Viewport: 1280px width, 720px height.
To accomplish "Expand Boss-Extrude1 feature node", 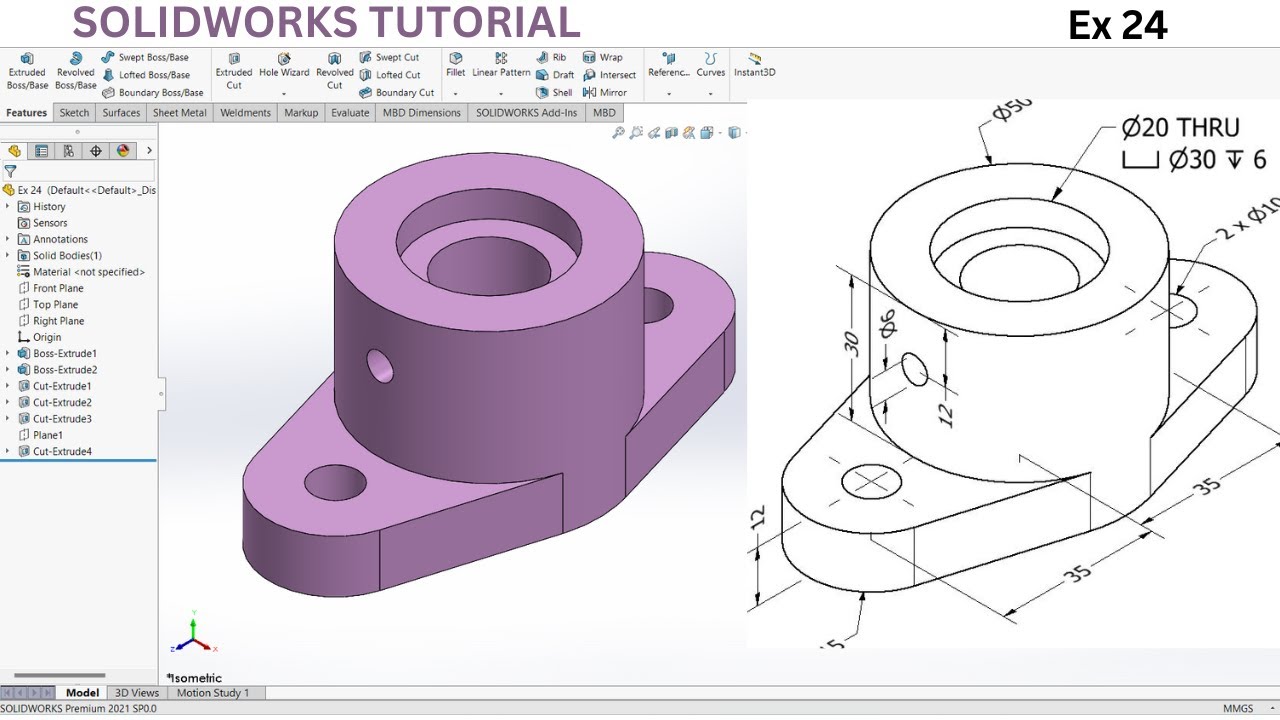I will 8,353.
